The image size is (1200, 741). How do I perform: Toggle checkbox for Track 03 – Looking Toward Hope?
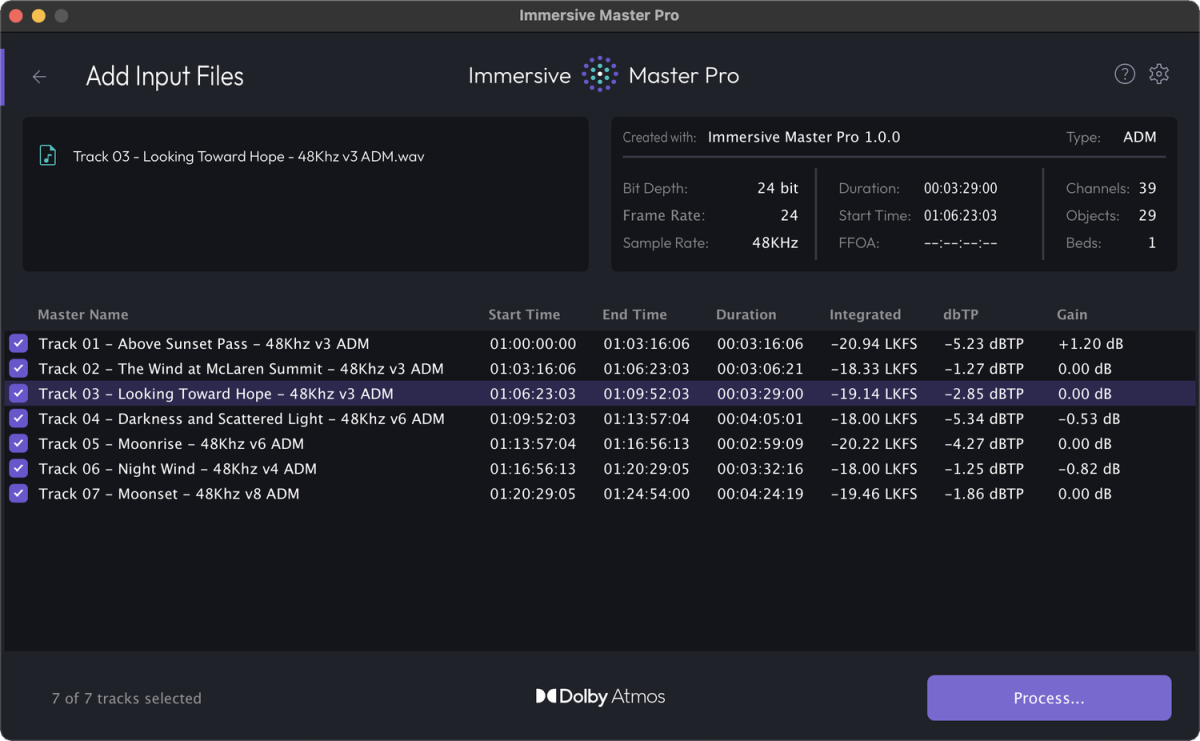18,393
